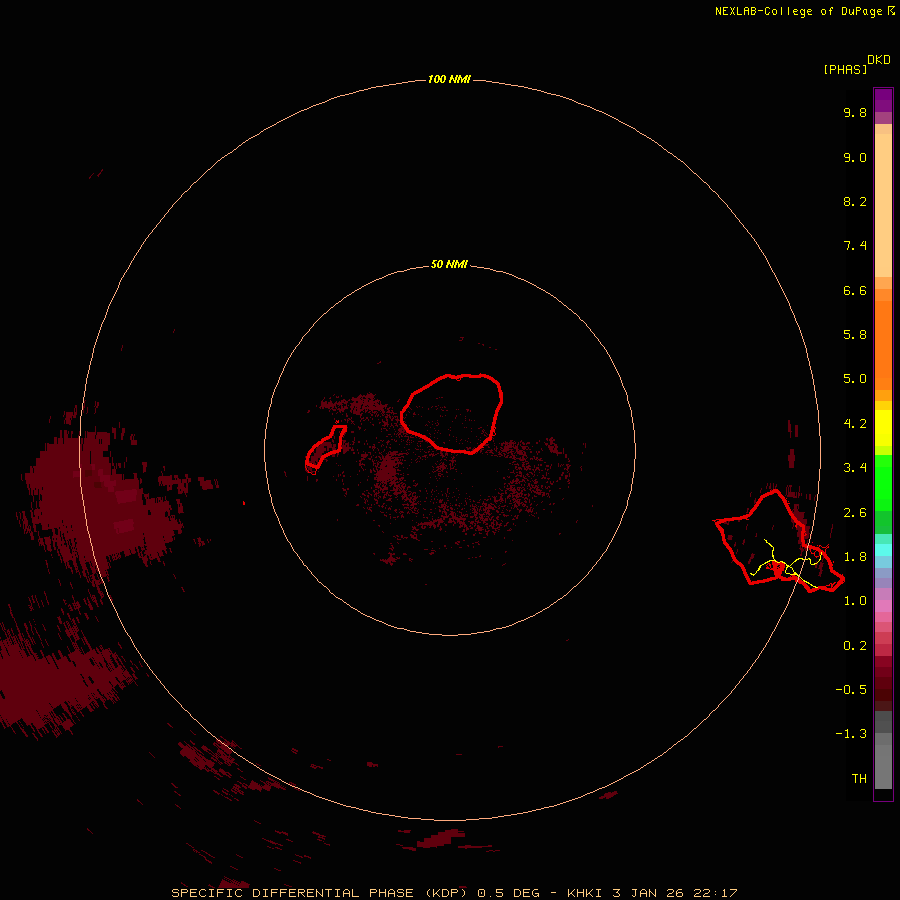Click the [PHAS] units label

845,69
